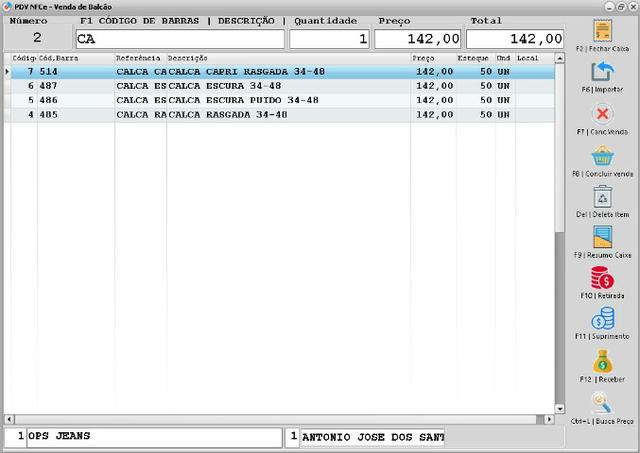This screenshot has width=640, height=453.
Task: Open Ctrl+L Busca Preço magnifier icon
Action: point(602,403)
